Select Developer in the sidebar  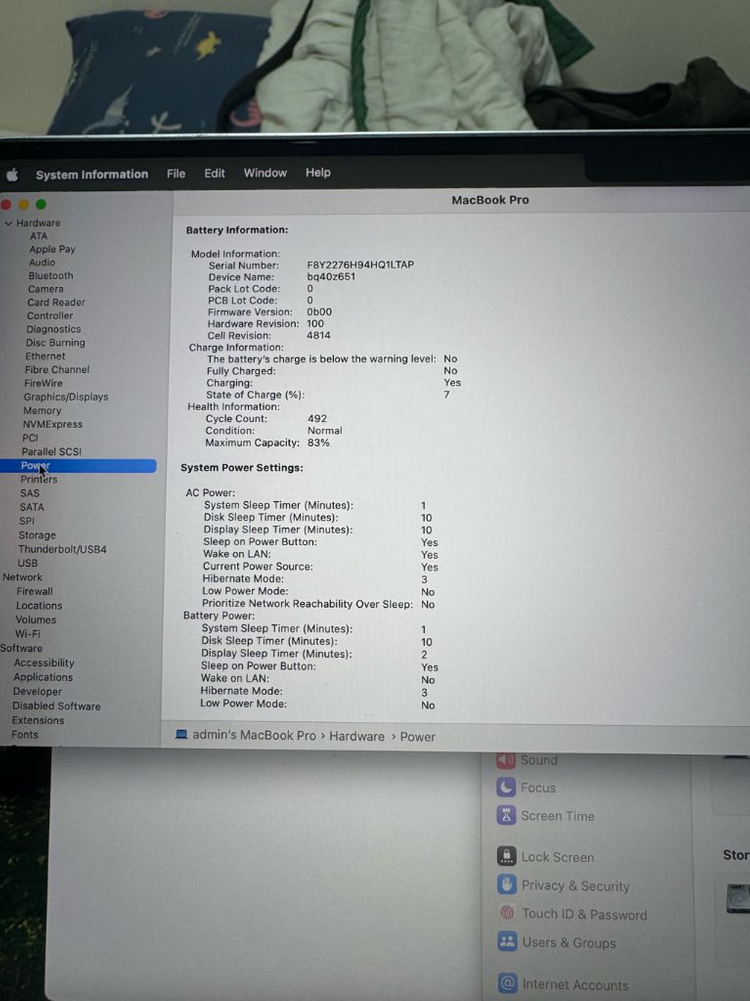click(38, 692)
